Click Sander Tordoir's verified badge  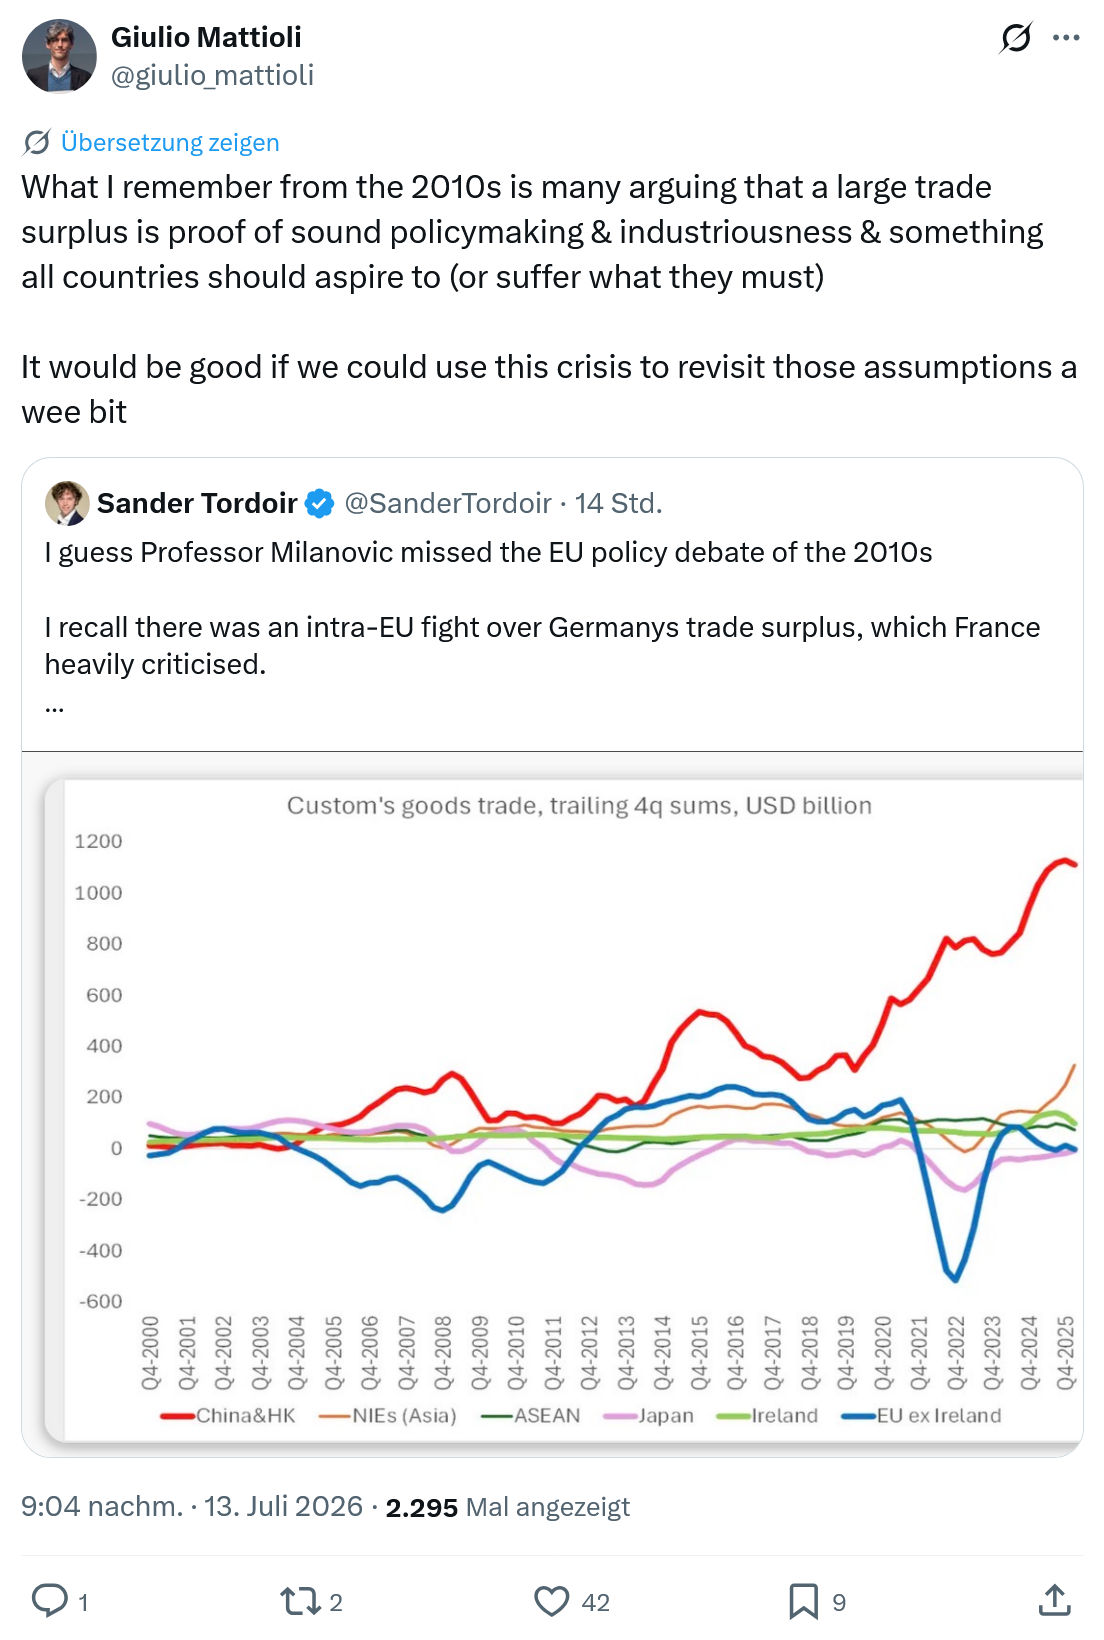click(x=319, y=503)
